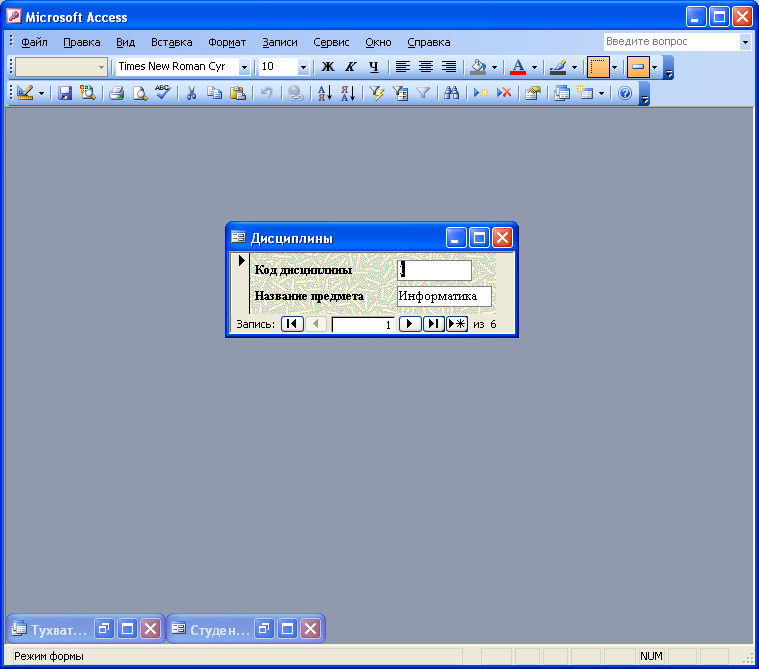The height and width of the screenshot is (669, 759).
Task: Click the New Object icon
Action: pyautogui.click(x=585, y=92)
